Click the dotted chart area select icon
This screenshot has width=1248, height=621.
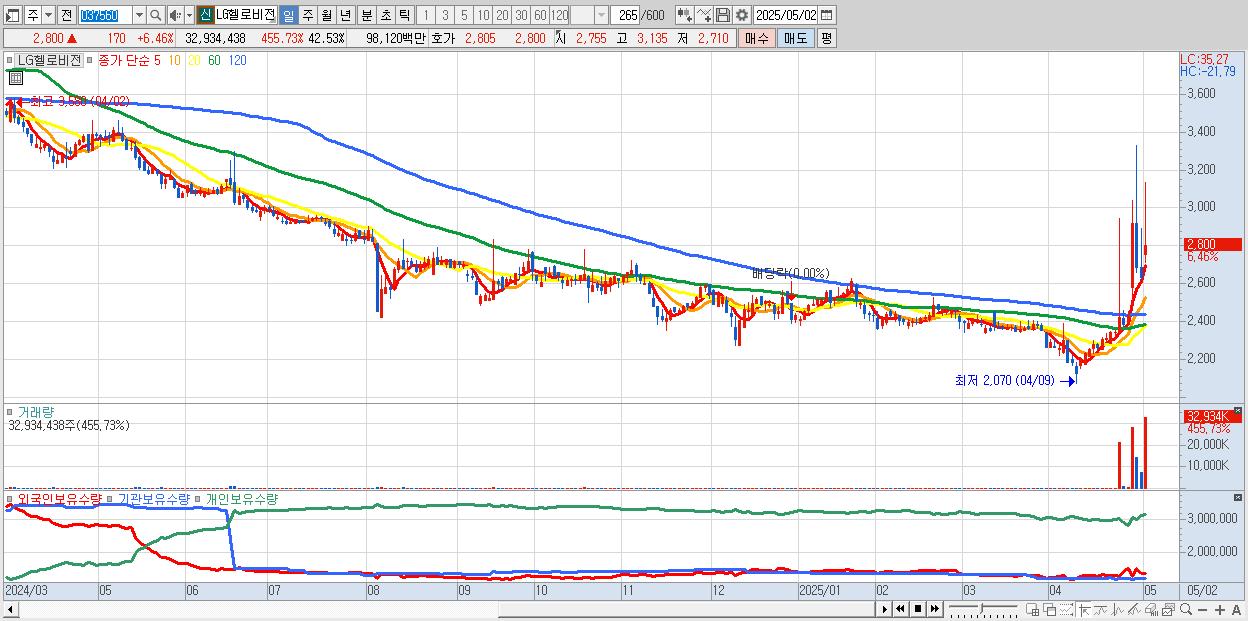pos(1066,609)
